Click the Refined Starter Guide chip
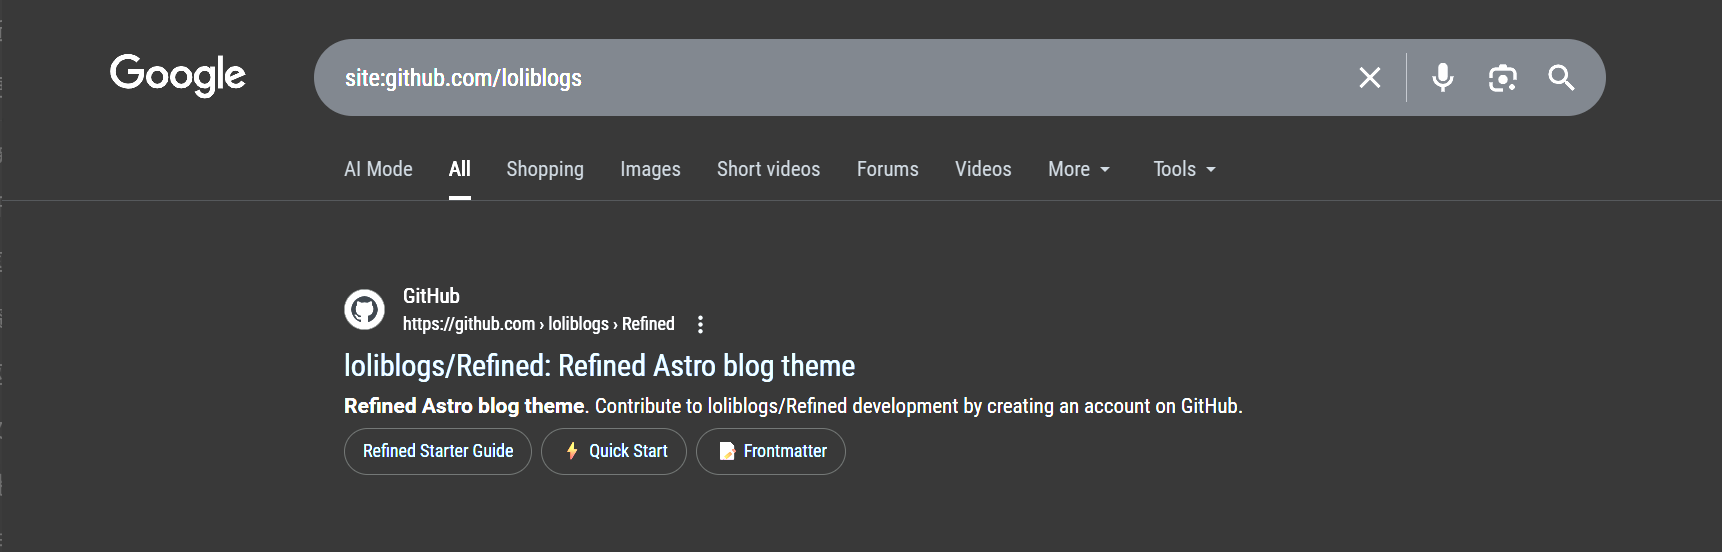The image size is (1722, 552). tap(438, 451)
